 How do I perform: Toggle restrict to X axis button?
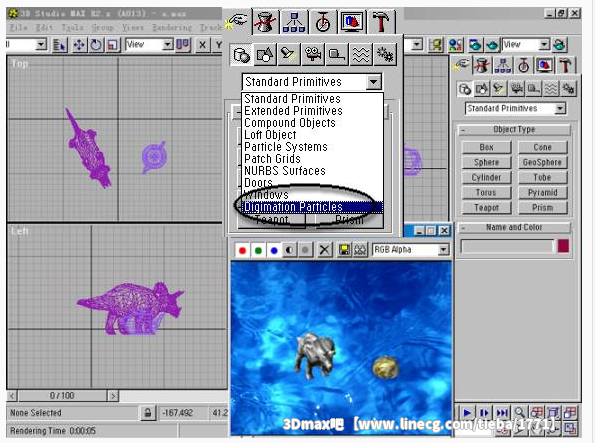[203, 45]
